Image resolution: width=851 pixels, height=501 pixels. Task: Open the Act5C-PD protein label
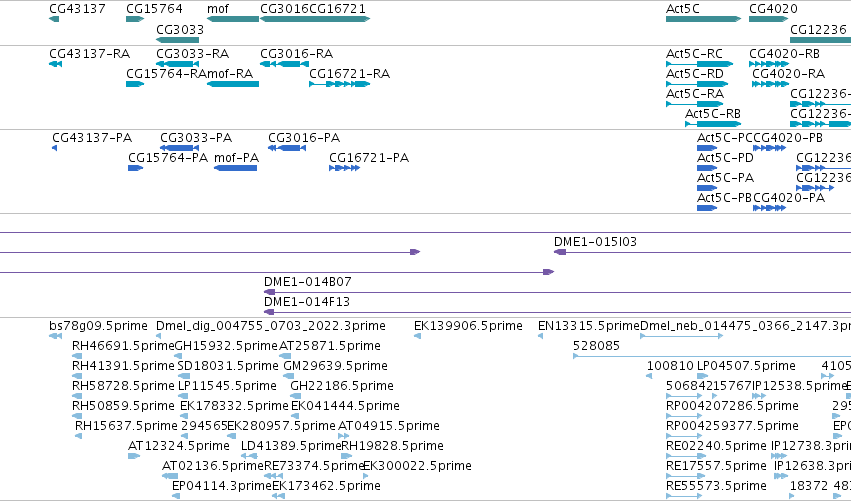[726, 158]
